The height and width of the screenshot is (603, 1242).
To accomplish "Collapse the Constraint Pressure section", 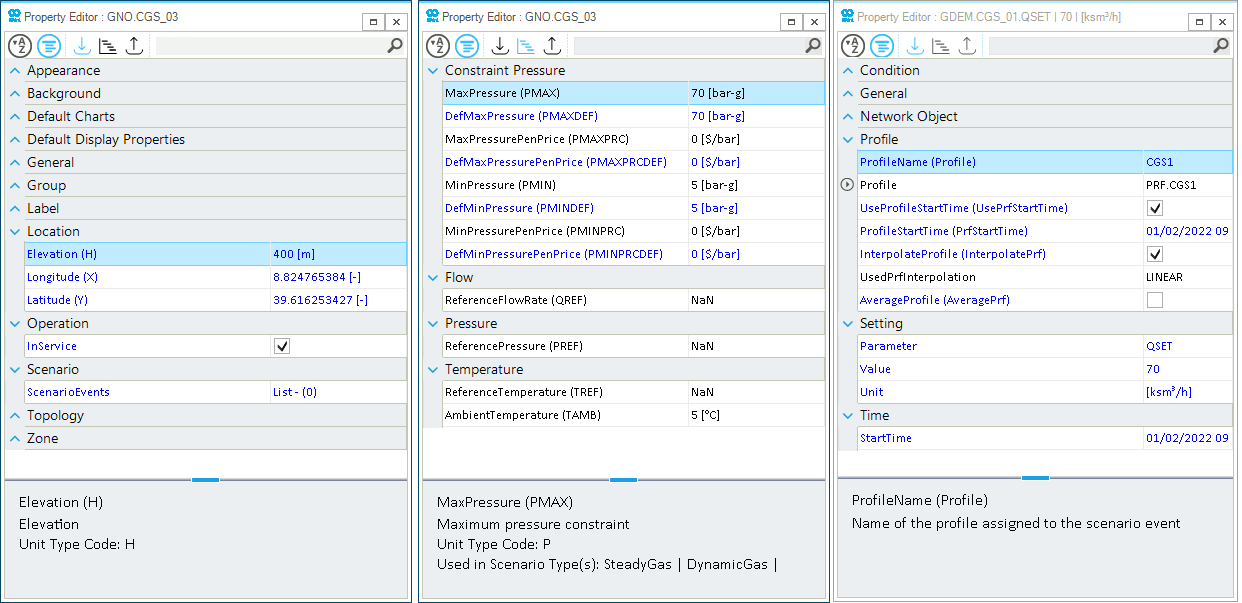I will pyautogui.click(x=432, y=71).
